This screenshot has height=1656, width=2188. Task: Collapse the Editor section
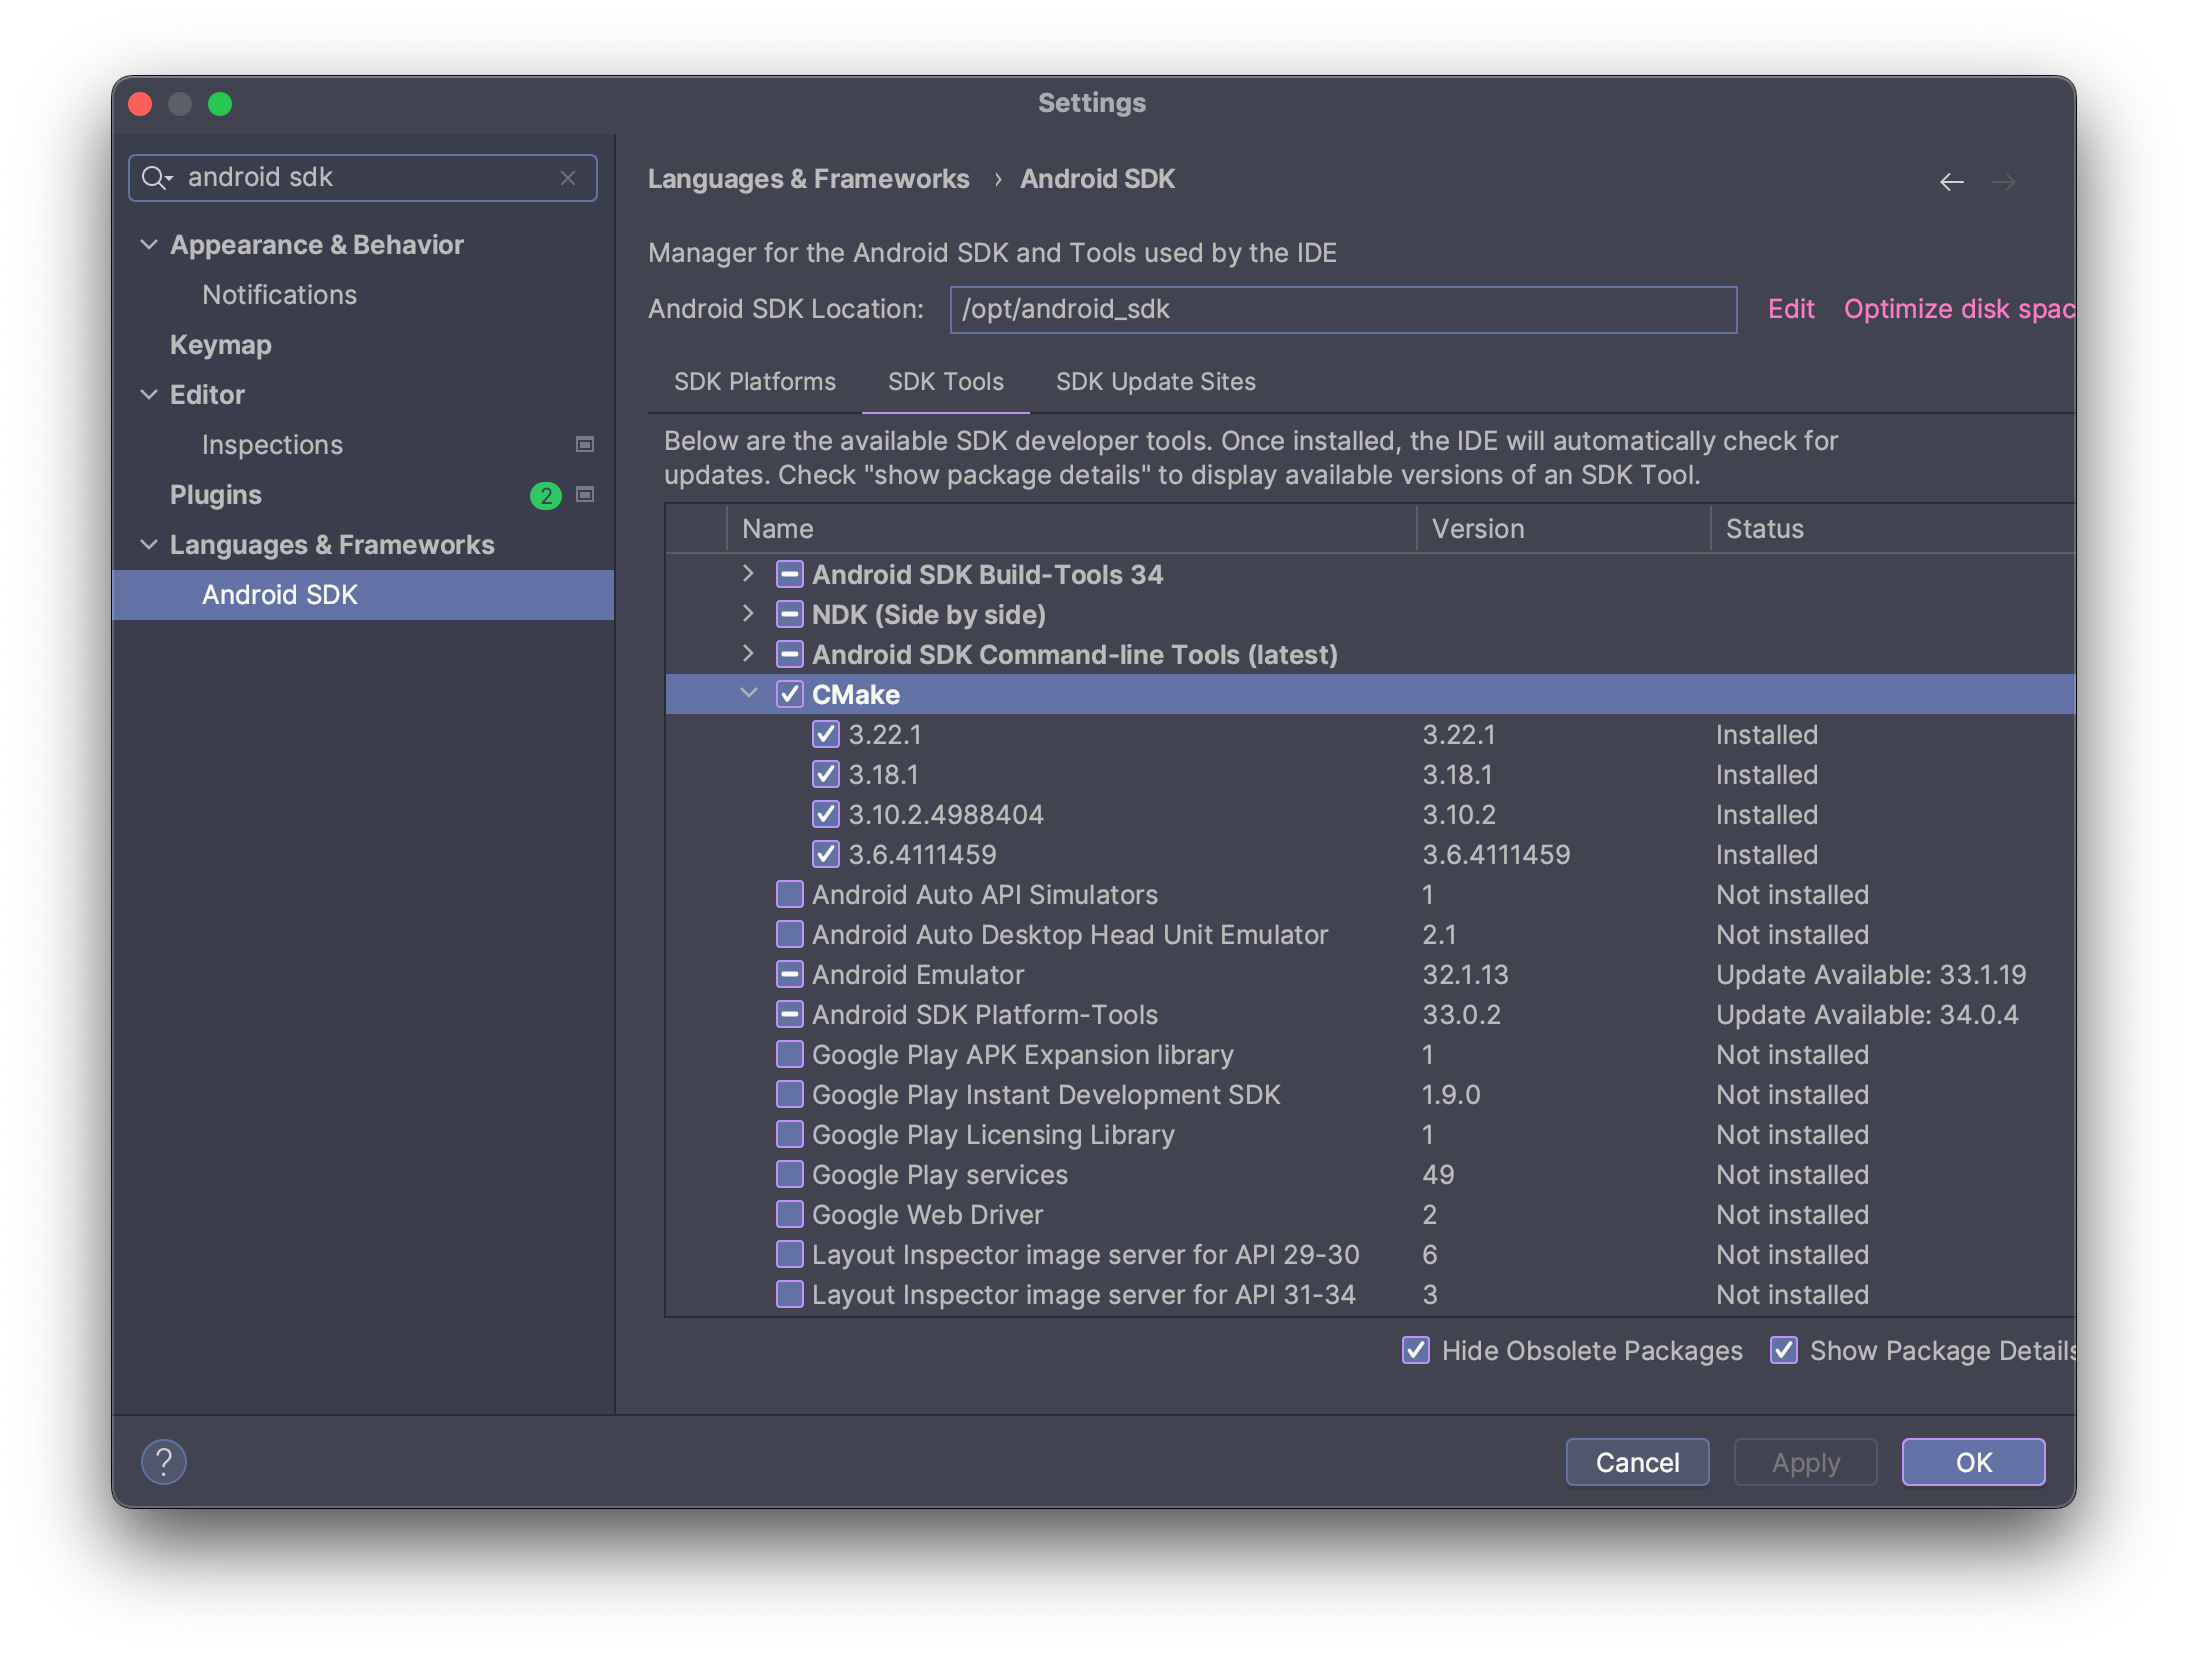[149, 394]
